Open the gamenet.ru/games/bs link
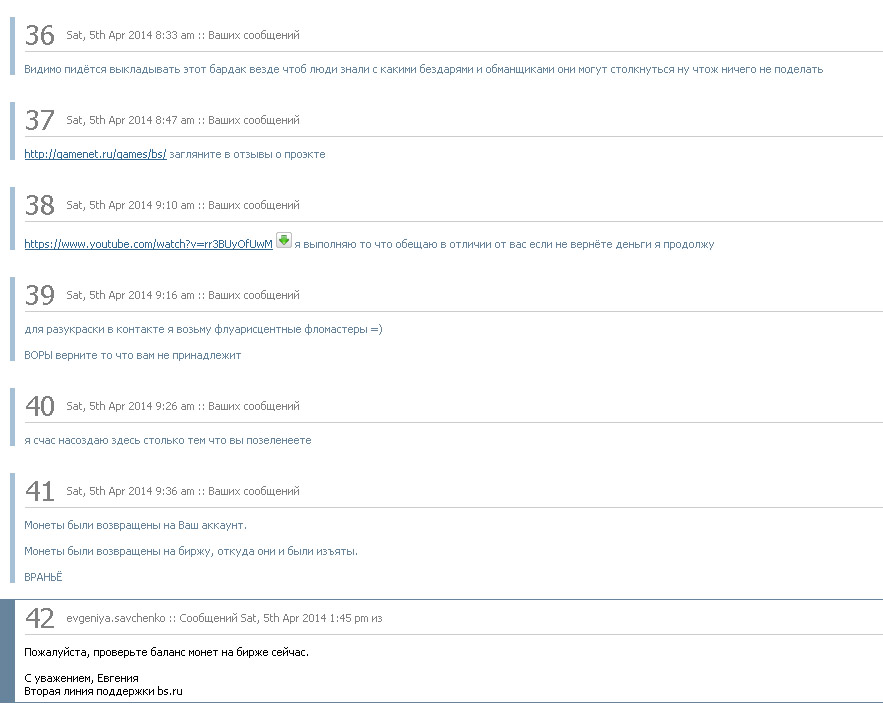883x710 pixels. click(95, 154)
